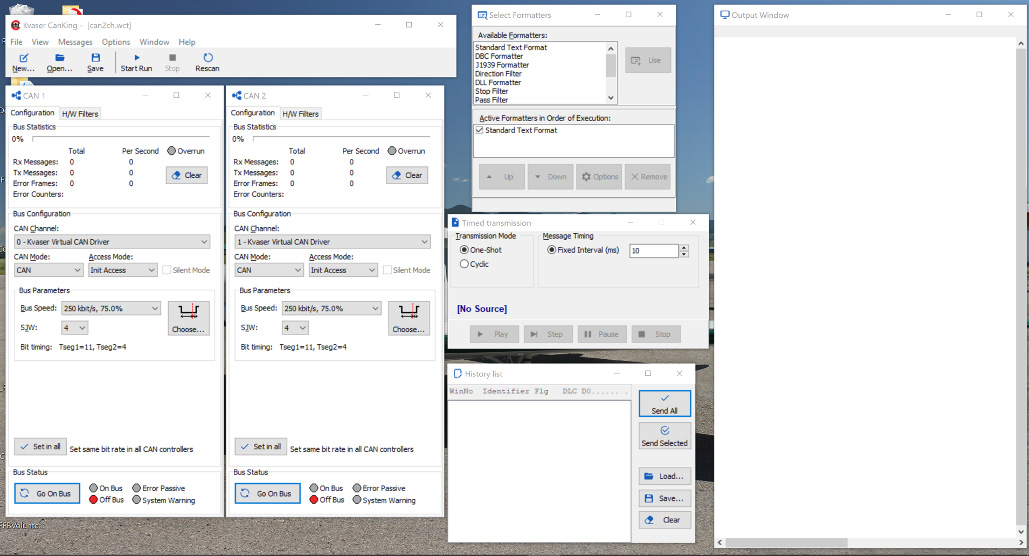Open the Help menu
The width and height of the screenshot is (1029, 556).
187,42
